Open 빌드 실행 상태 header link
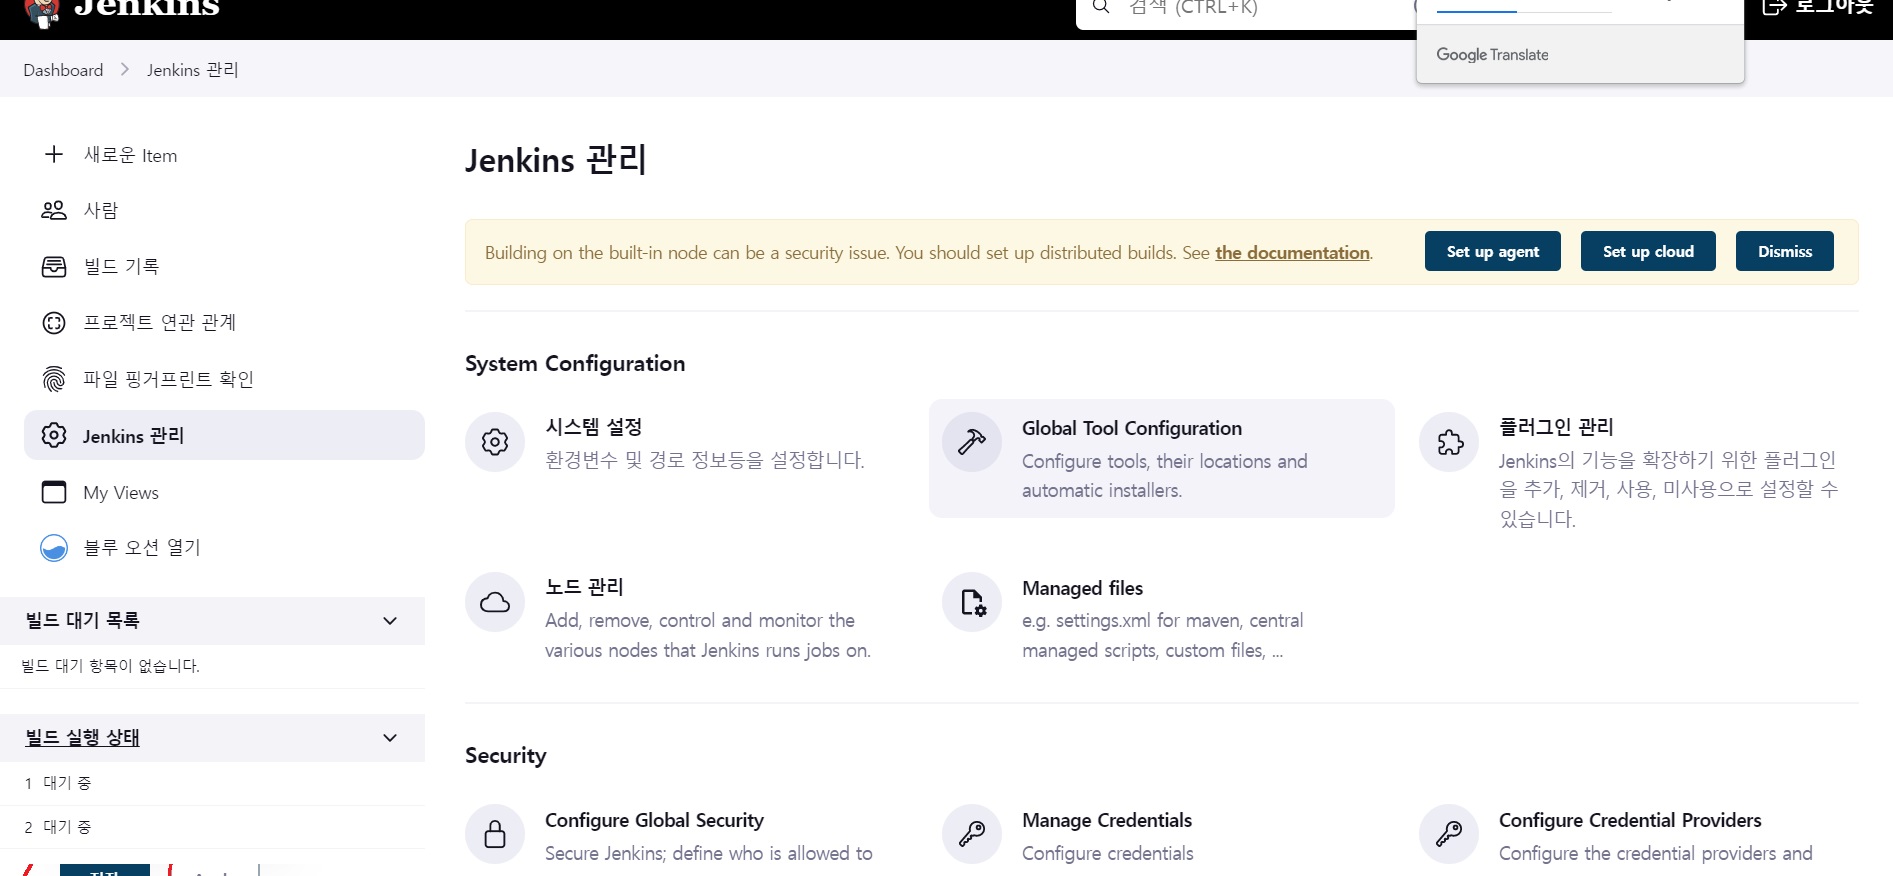Viewport: 1893px width, 876px height. 82,738
